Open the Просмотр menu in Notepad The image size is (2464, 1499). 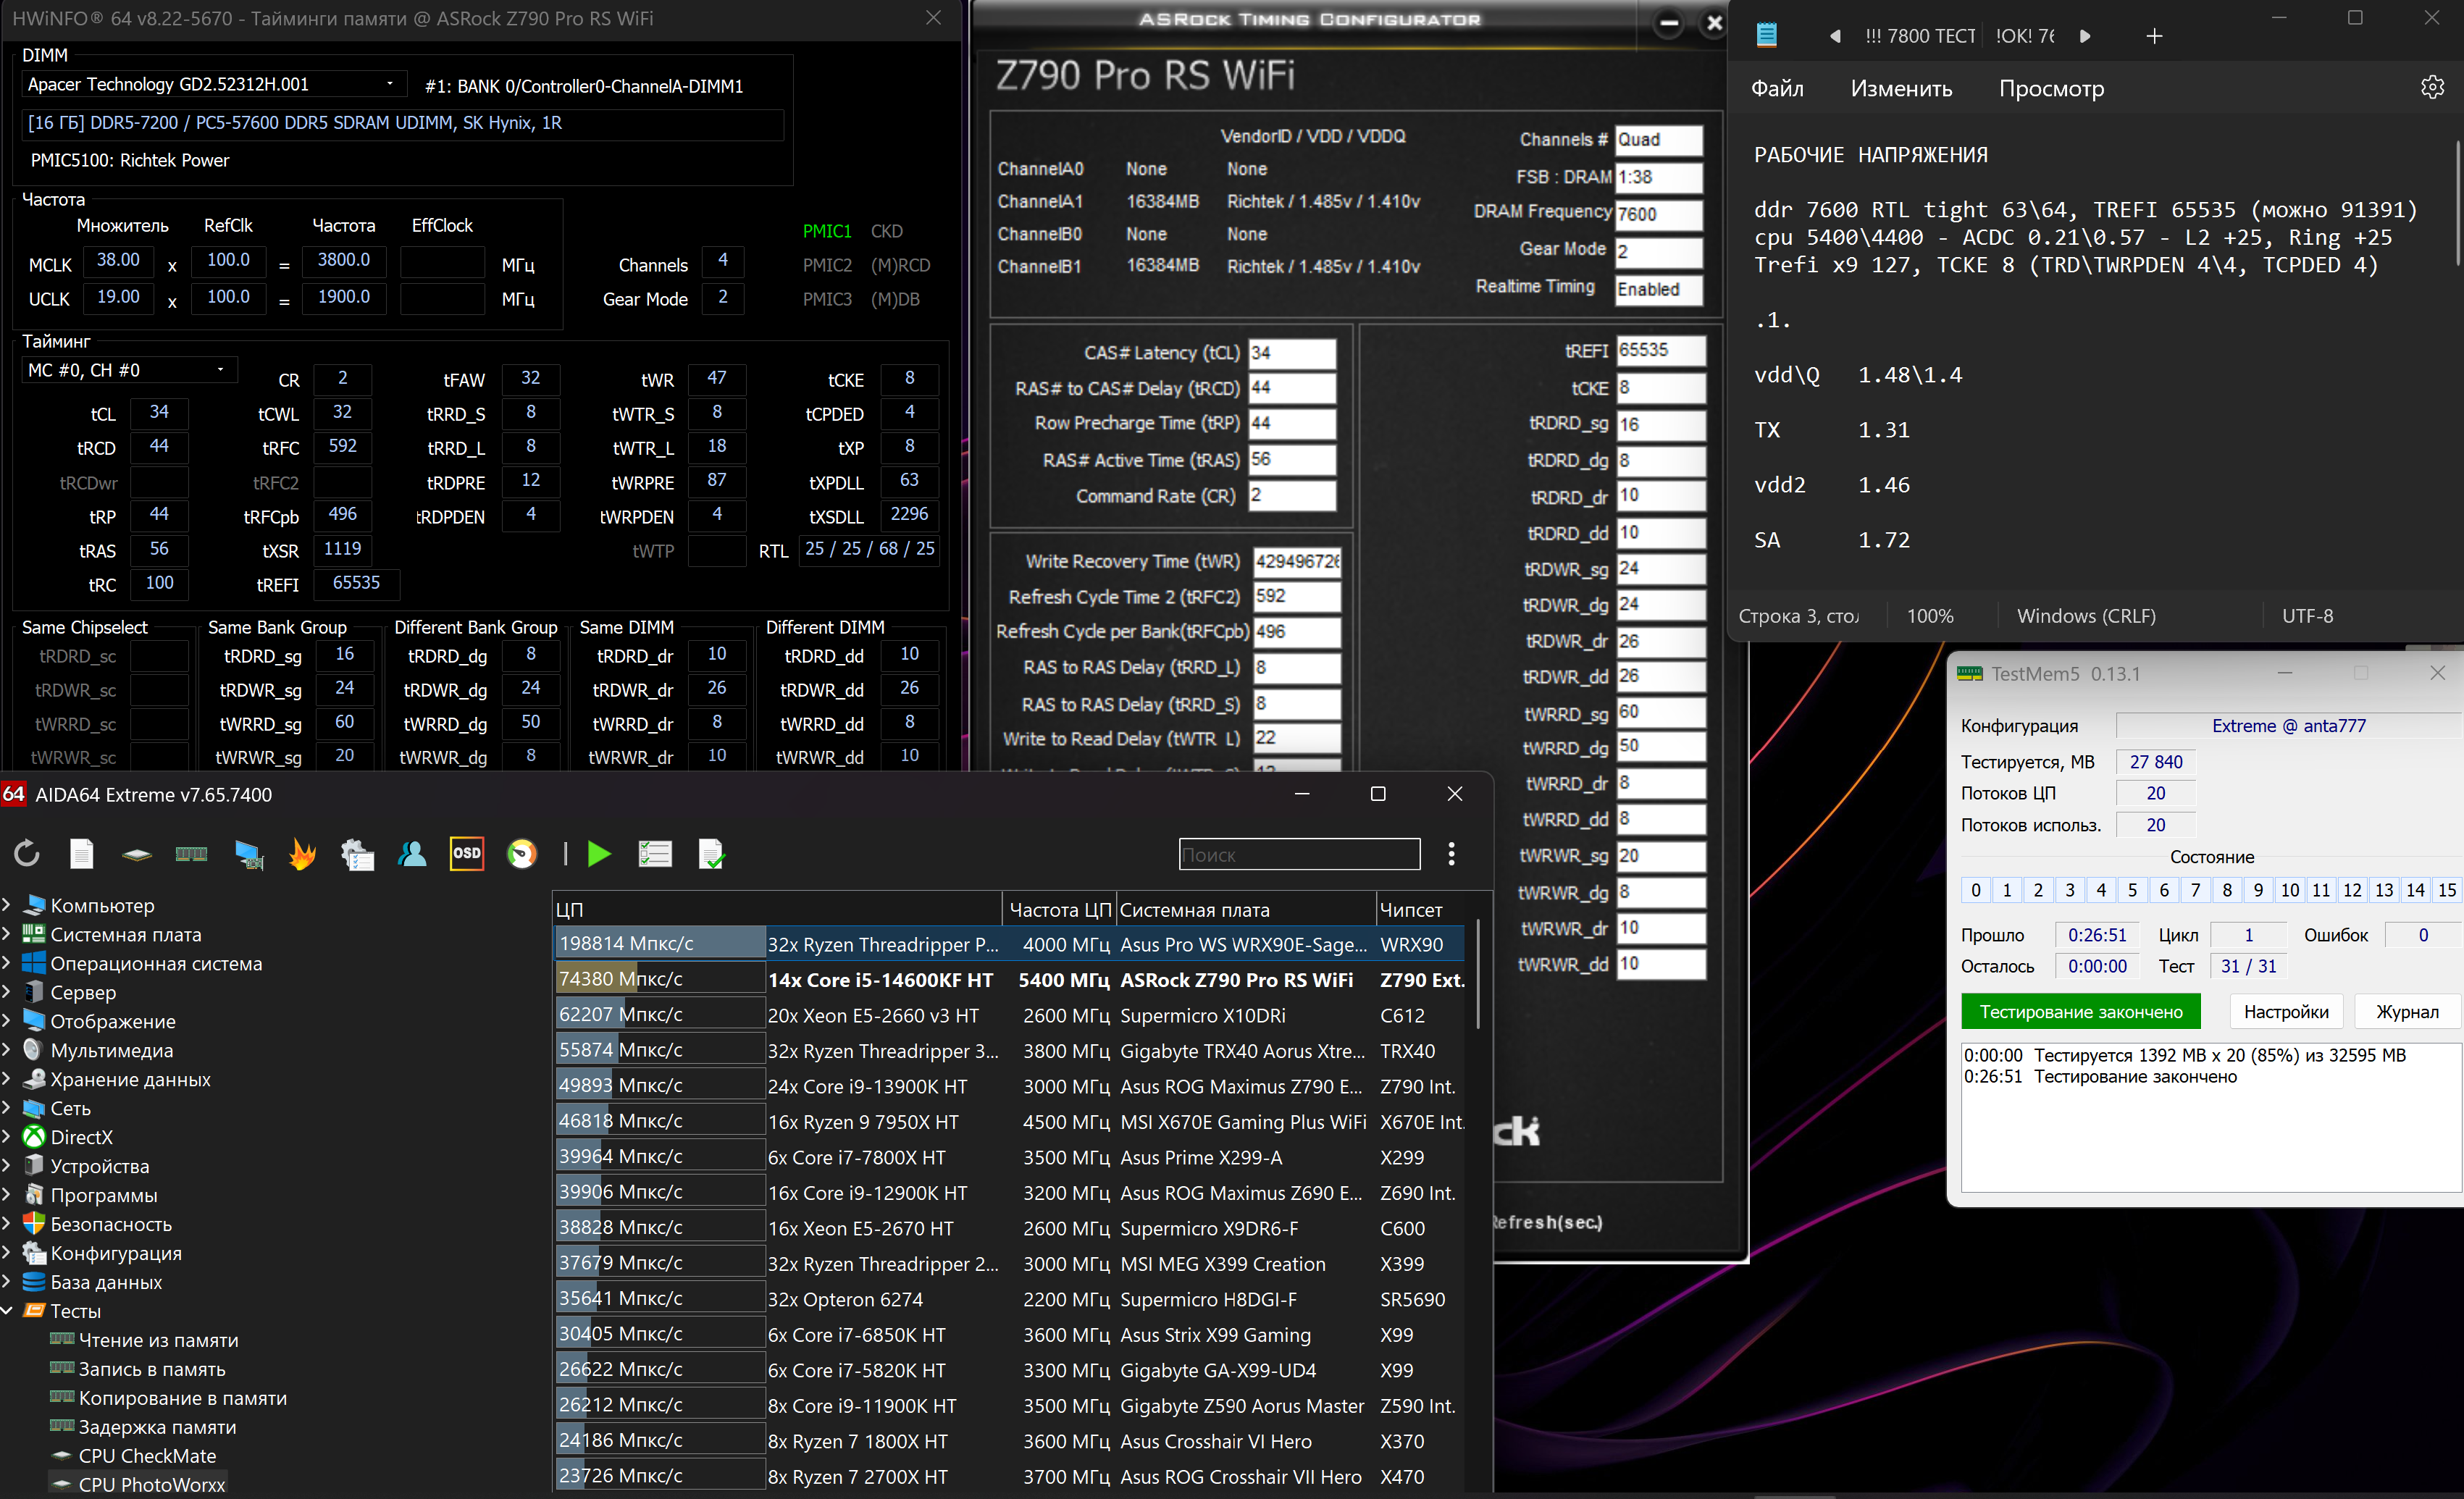pyautogui.click(x=2051, y=89)
